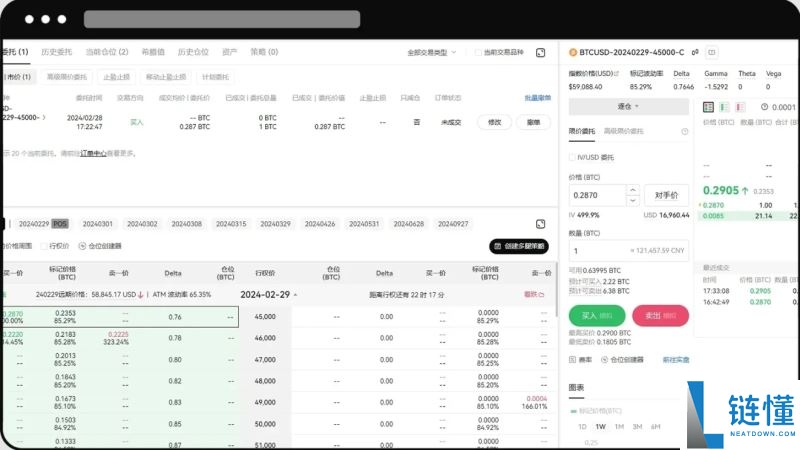This screenshot has width=800, height=450.
Task: Click icon inside create multi-leg strategy button
Action: [x=498, y=246]
